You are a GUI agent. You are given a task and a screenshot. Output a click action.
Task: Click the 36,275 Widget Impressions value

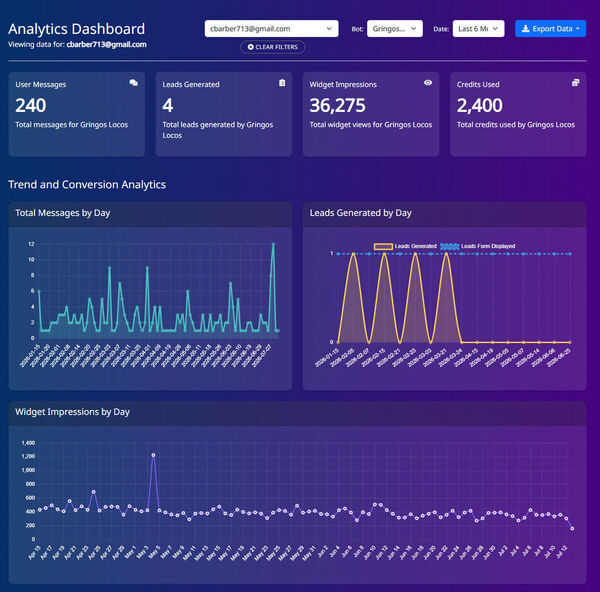coord(337,105)
